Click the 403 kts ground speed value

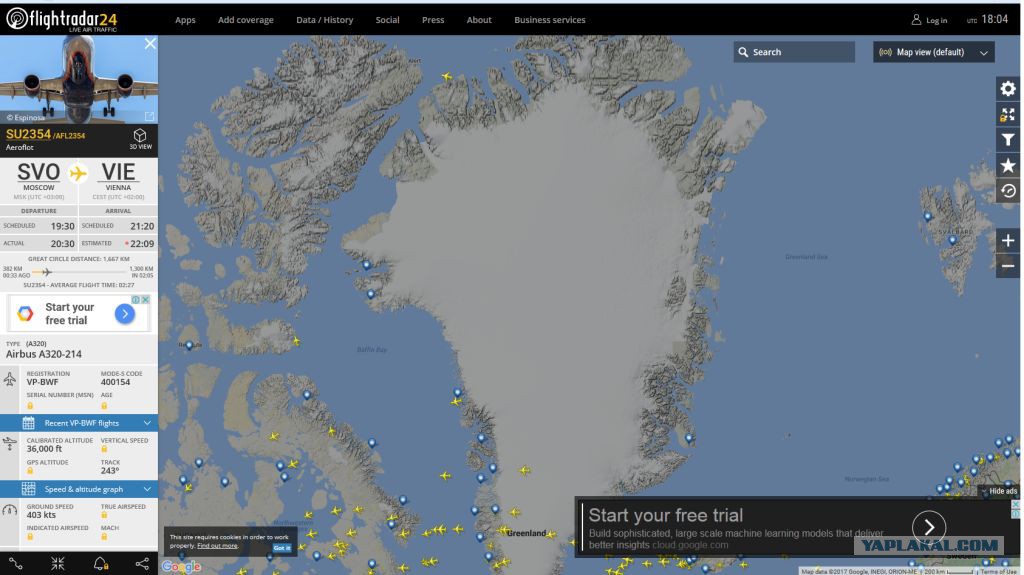point(41,515)
